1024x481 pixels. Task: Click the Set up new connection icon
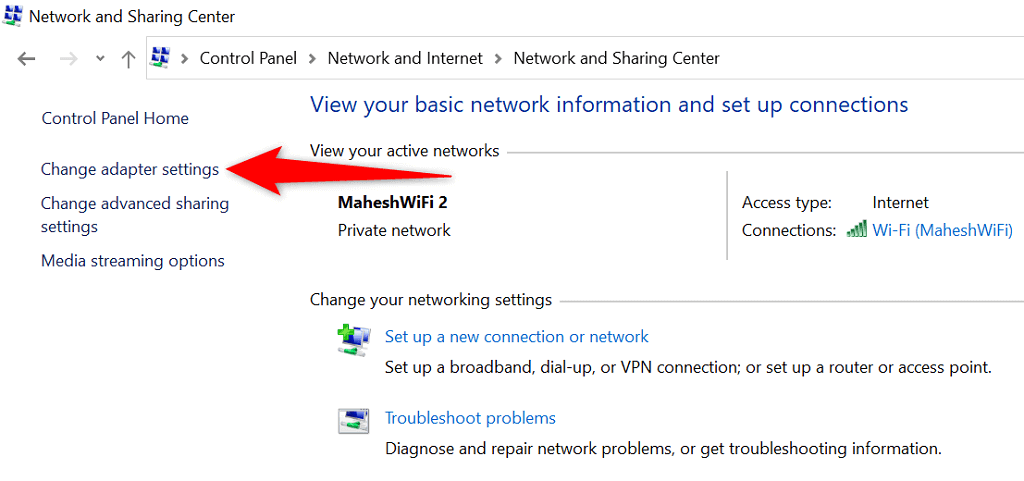(x=353, y=341)
